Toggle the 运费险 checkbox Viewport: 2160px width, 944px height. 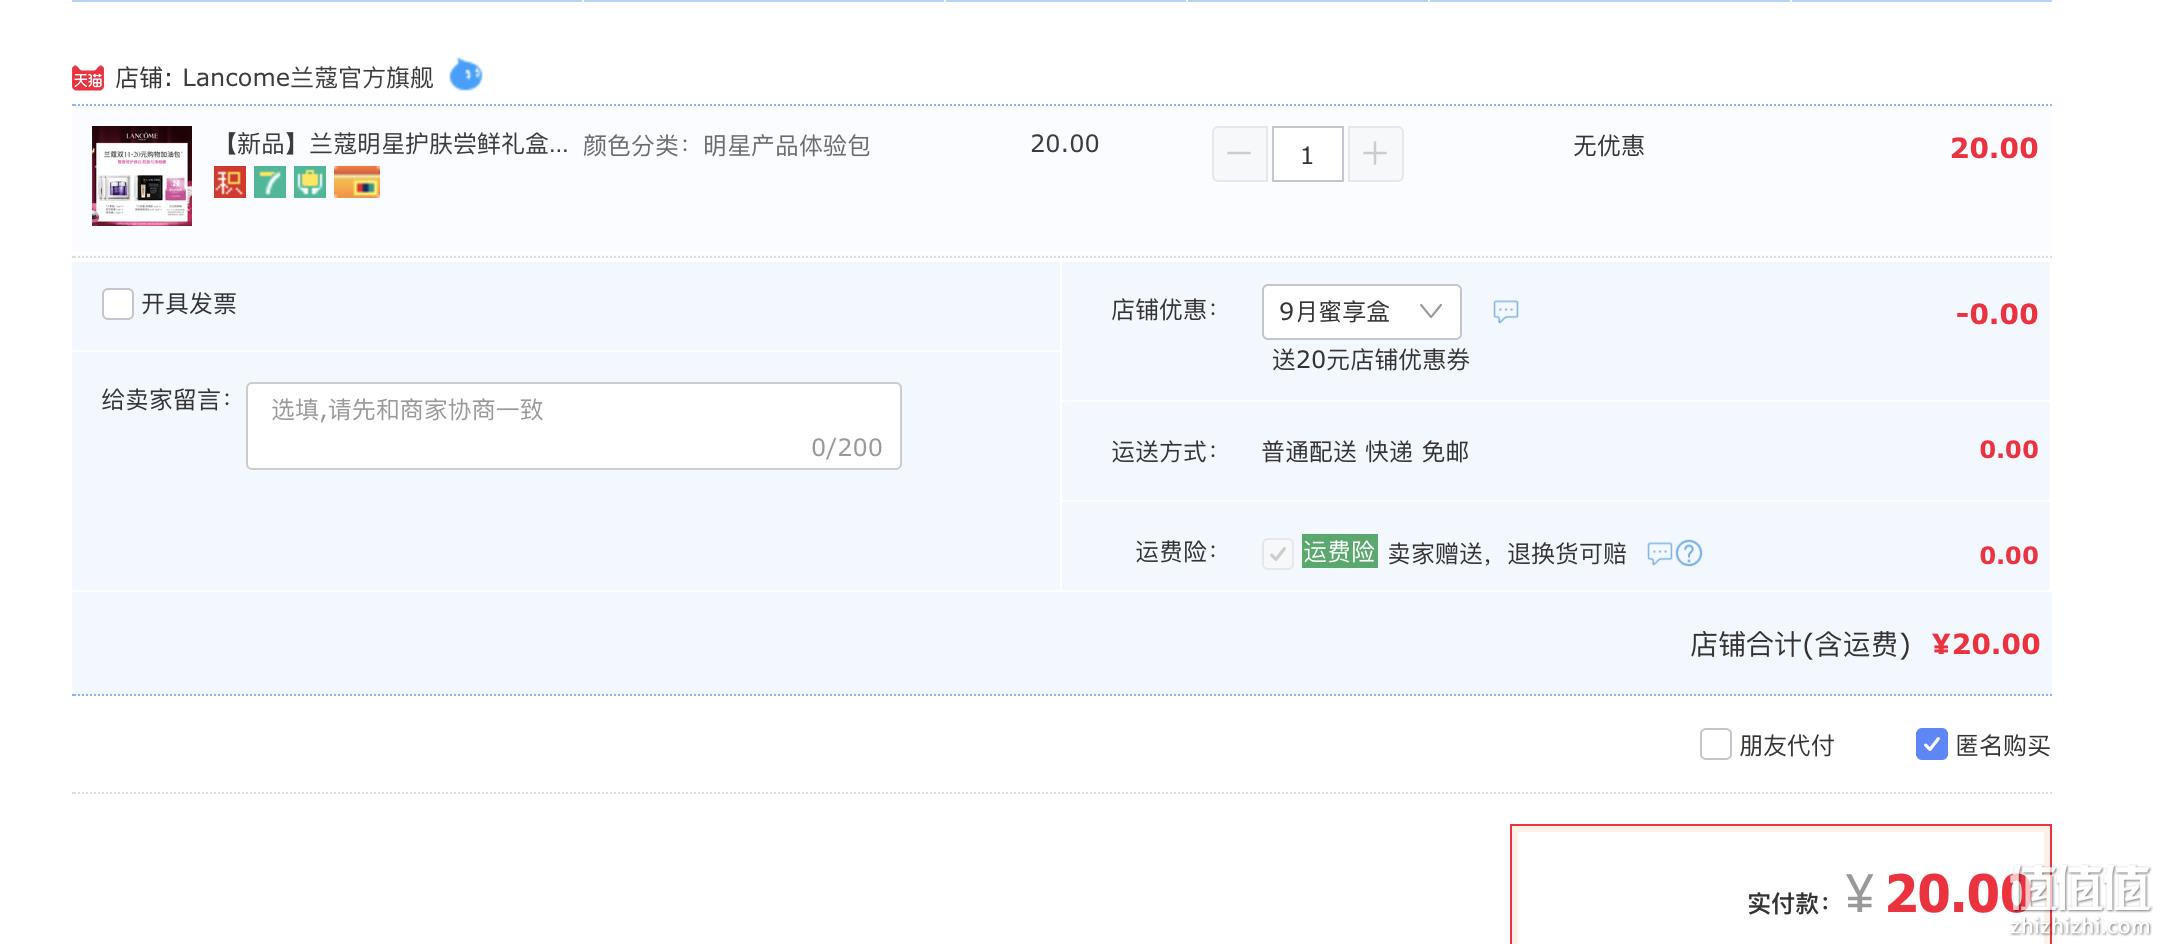pyautogui.click(x=1278, y=553)
